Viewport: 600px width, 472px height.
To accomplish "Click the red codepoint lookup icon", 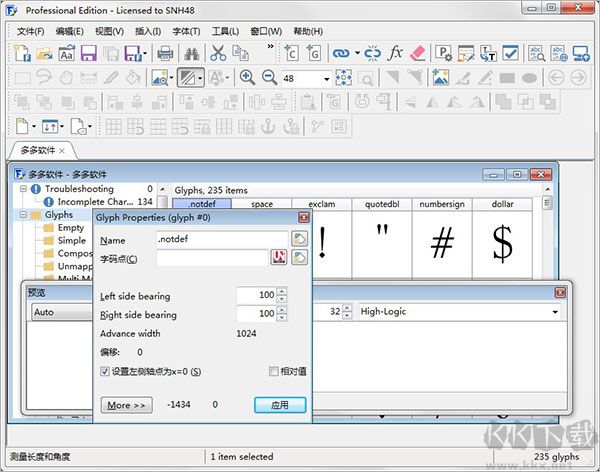I will (279, 259).
